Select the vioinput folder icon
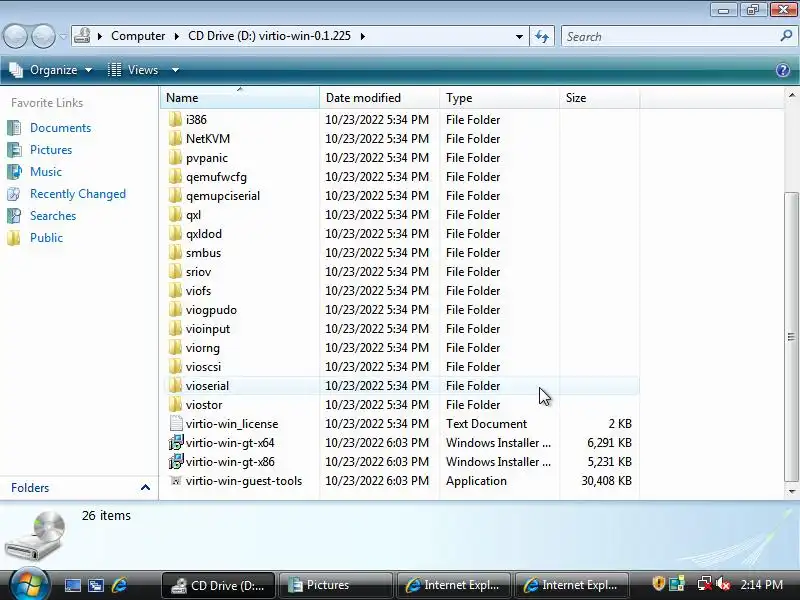Image resolution: width=800 pixels, height=600 pixels. tap(176, 329)
